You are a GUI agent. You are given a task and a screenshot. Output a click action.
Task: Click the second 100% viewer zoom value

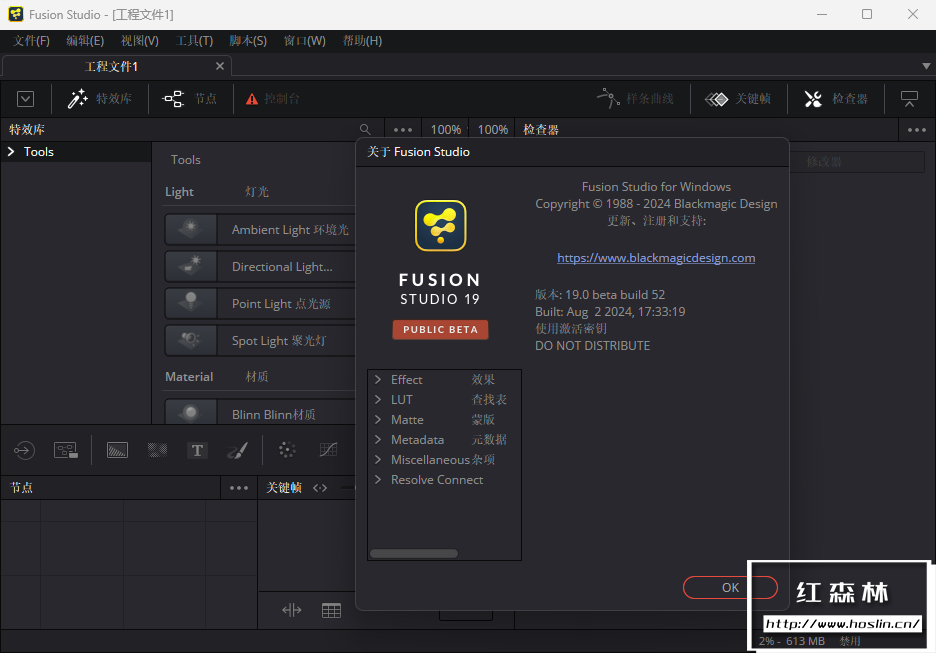pos(492,130)
